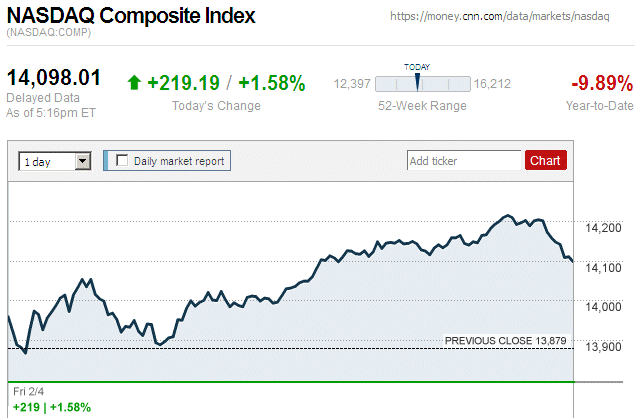Click the NASDAQ:COMP ticker symbol text
Screen dimensions: 640x420
click(x=49, y=34)
